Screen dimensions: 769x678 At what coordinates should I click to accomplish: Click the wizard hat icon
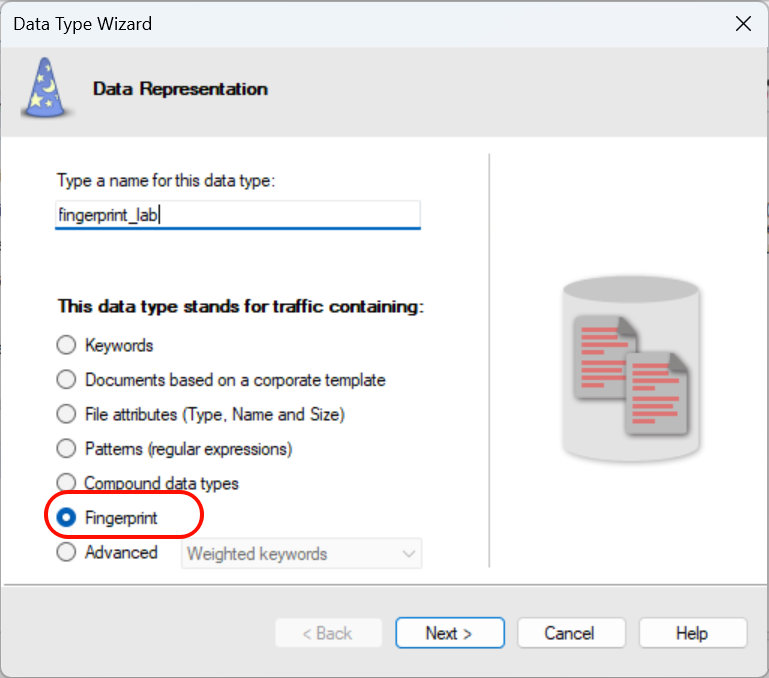[x=44, y=88]
